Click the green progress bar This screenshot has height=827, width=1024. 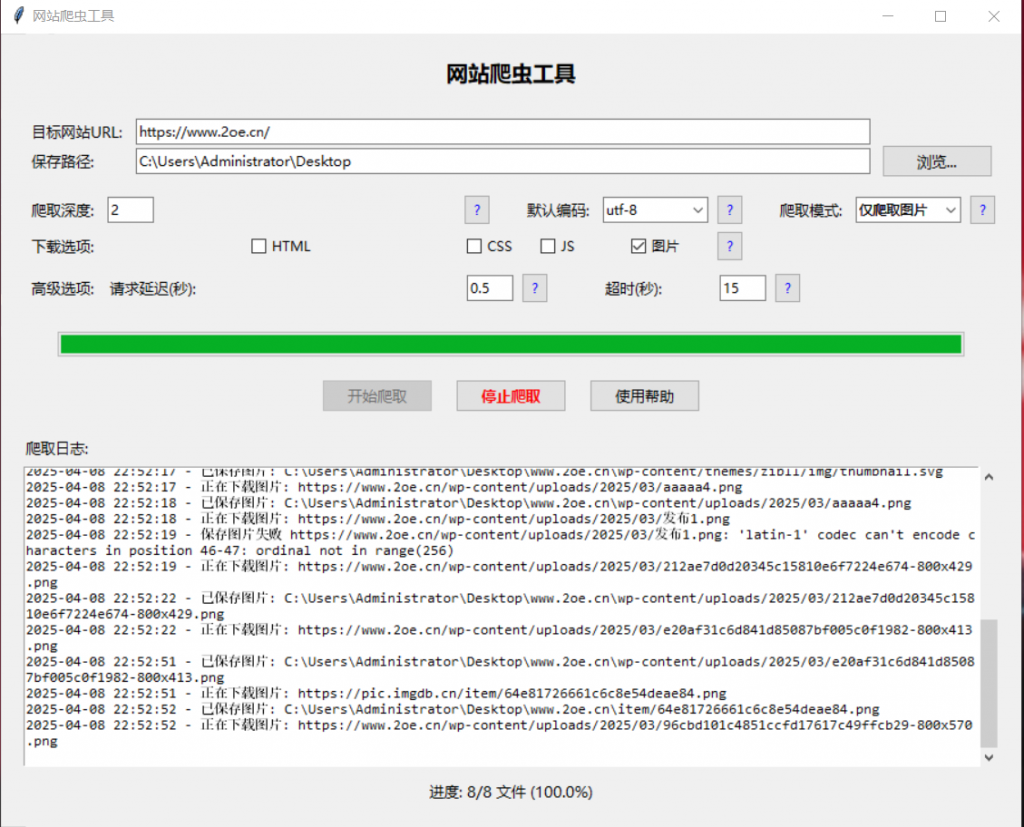511,344
